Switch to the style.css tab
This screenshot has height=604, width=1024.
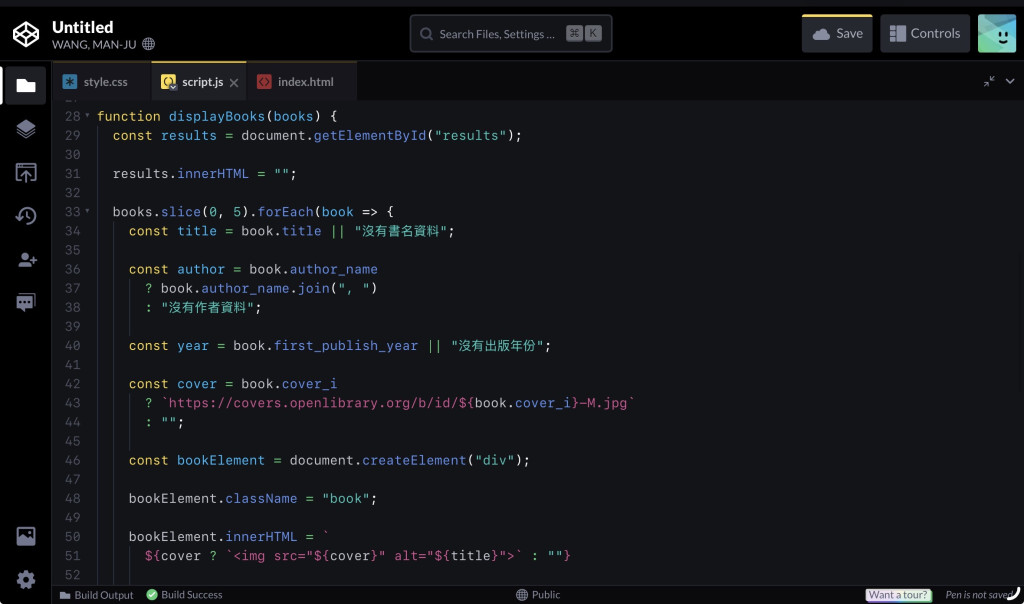pos(102,82)
